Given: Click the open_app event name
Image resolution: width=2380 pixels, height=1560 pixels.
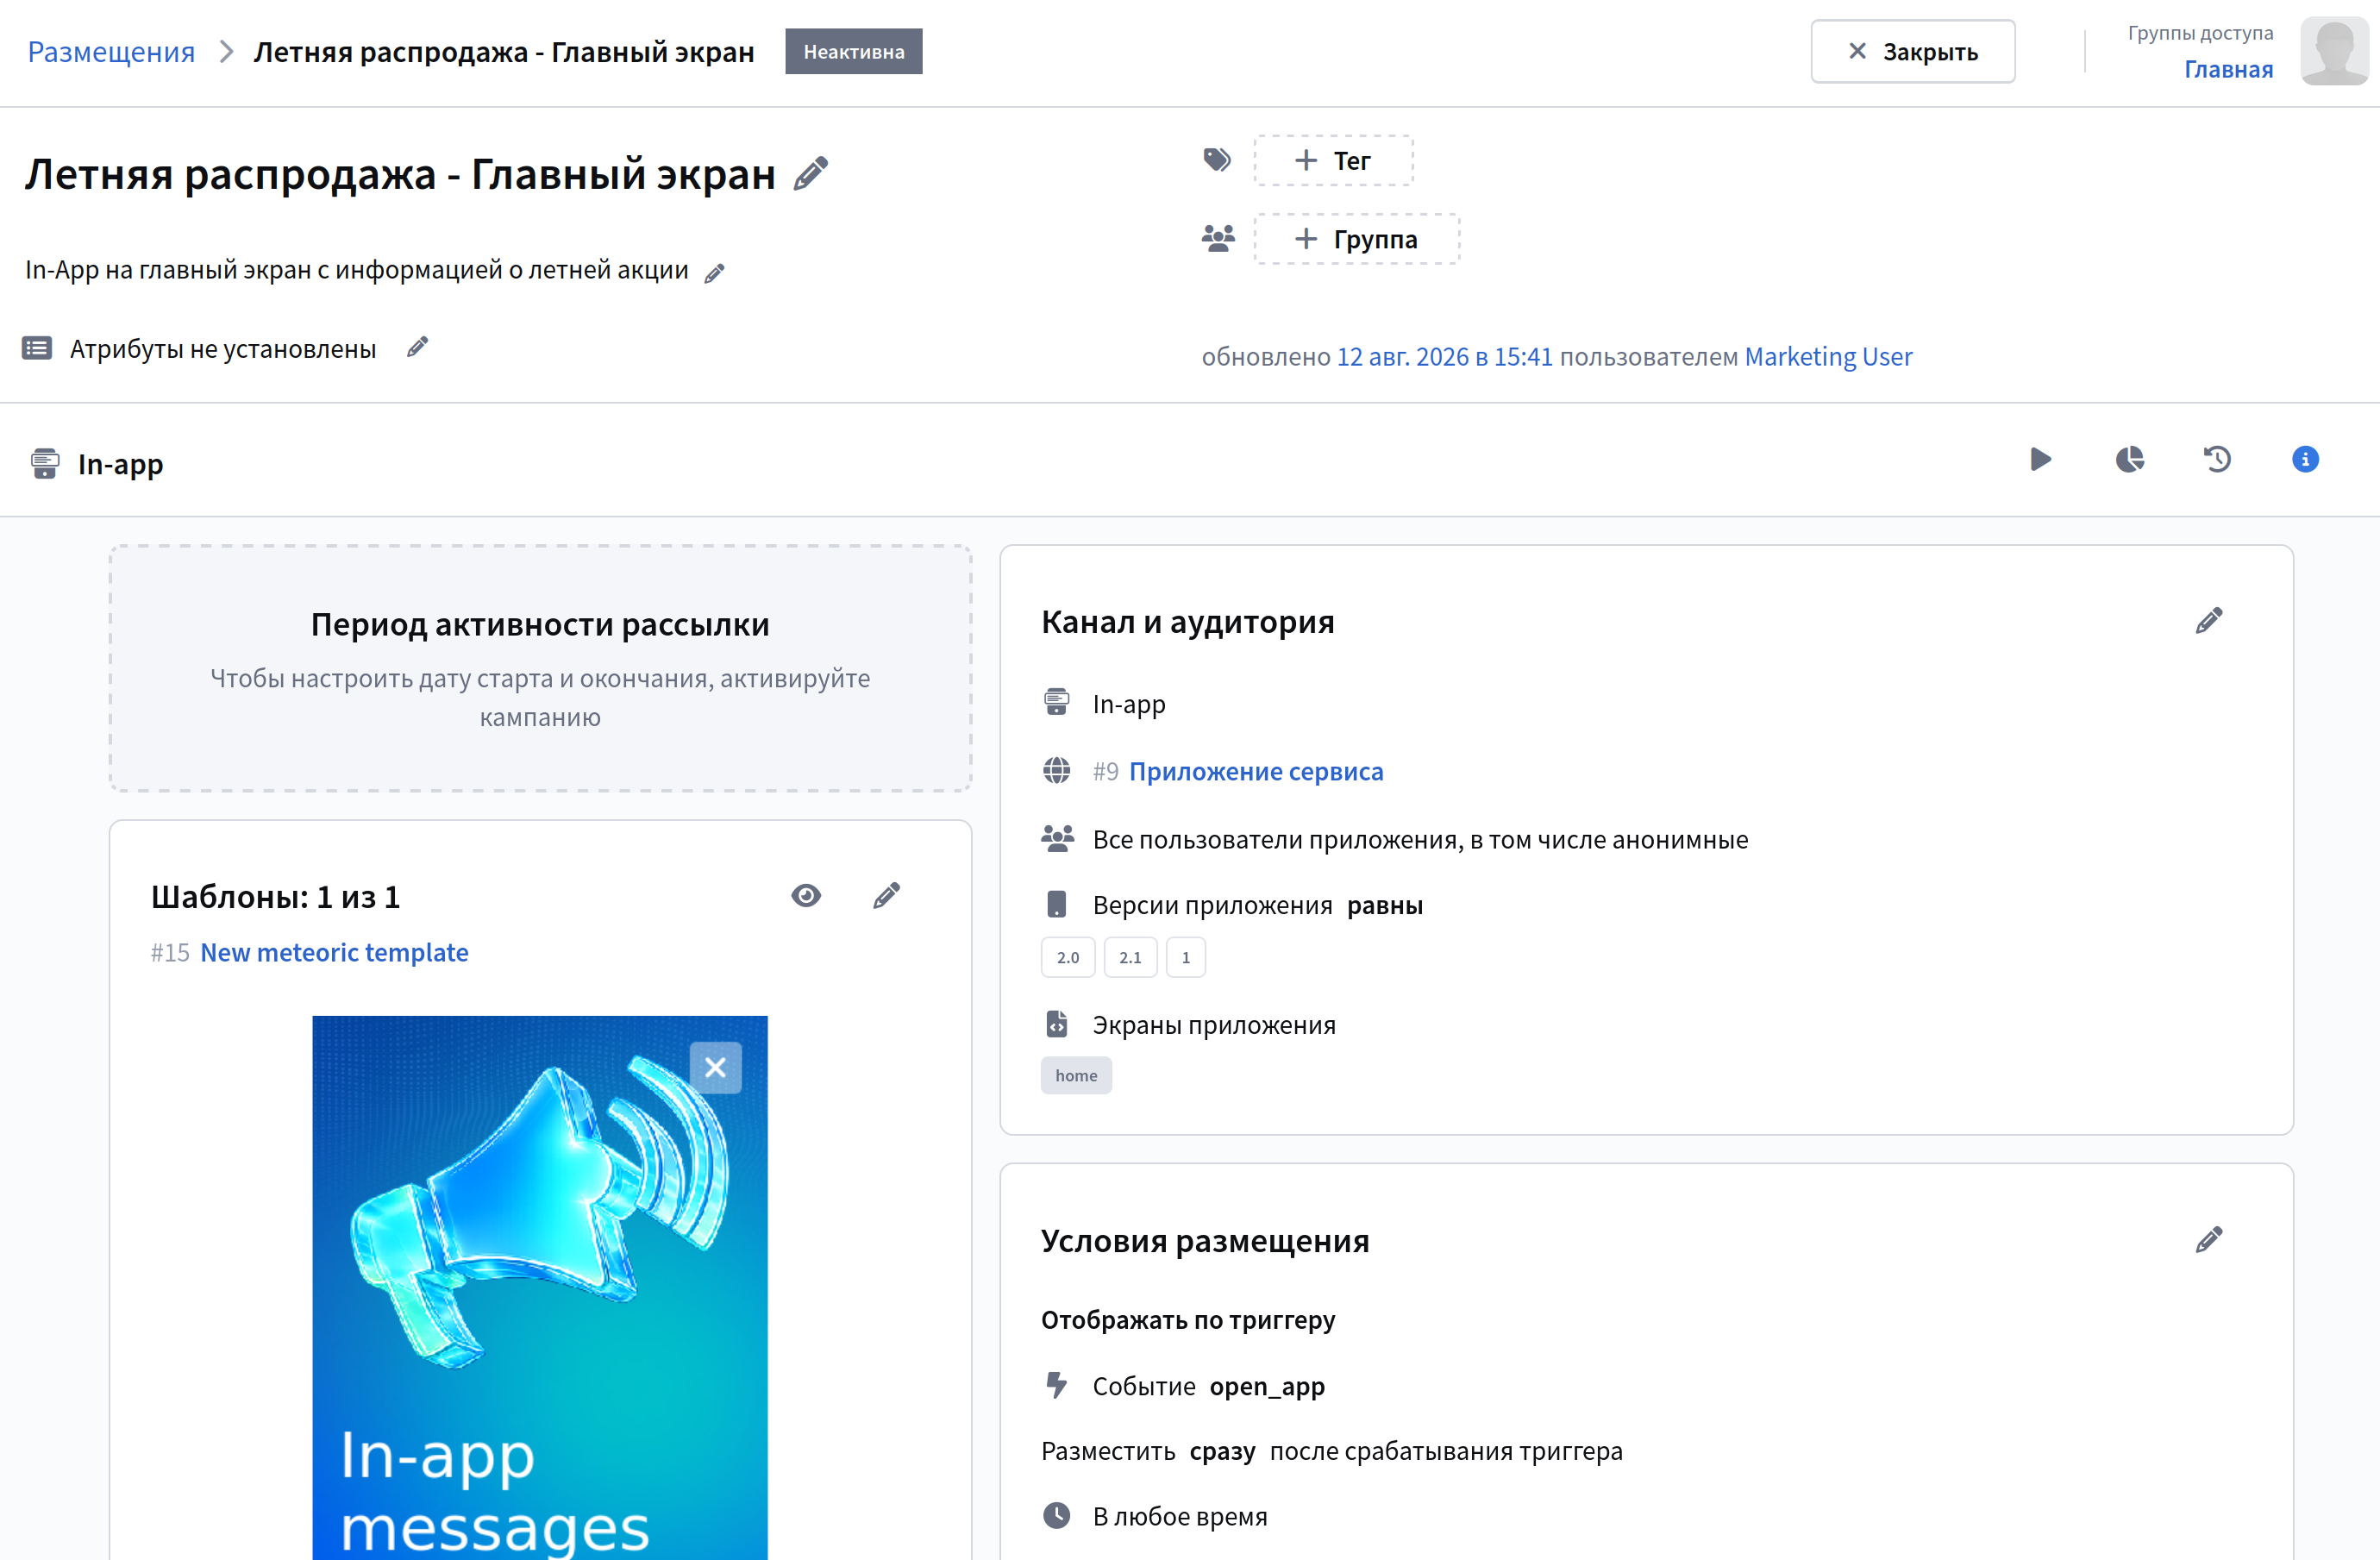Looking at the screenshot, I should (1266, 1386).
